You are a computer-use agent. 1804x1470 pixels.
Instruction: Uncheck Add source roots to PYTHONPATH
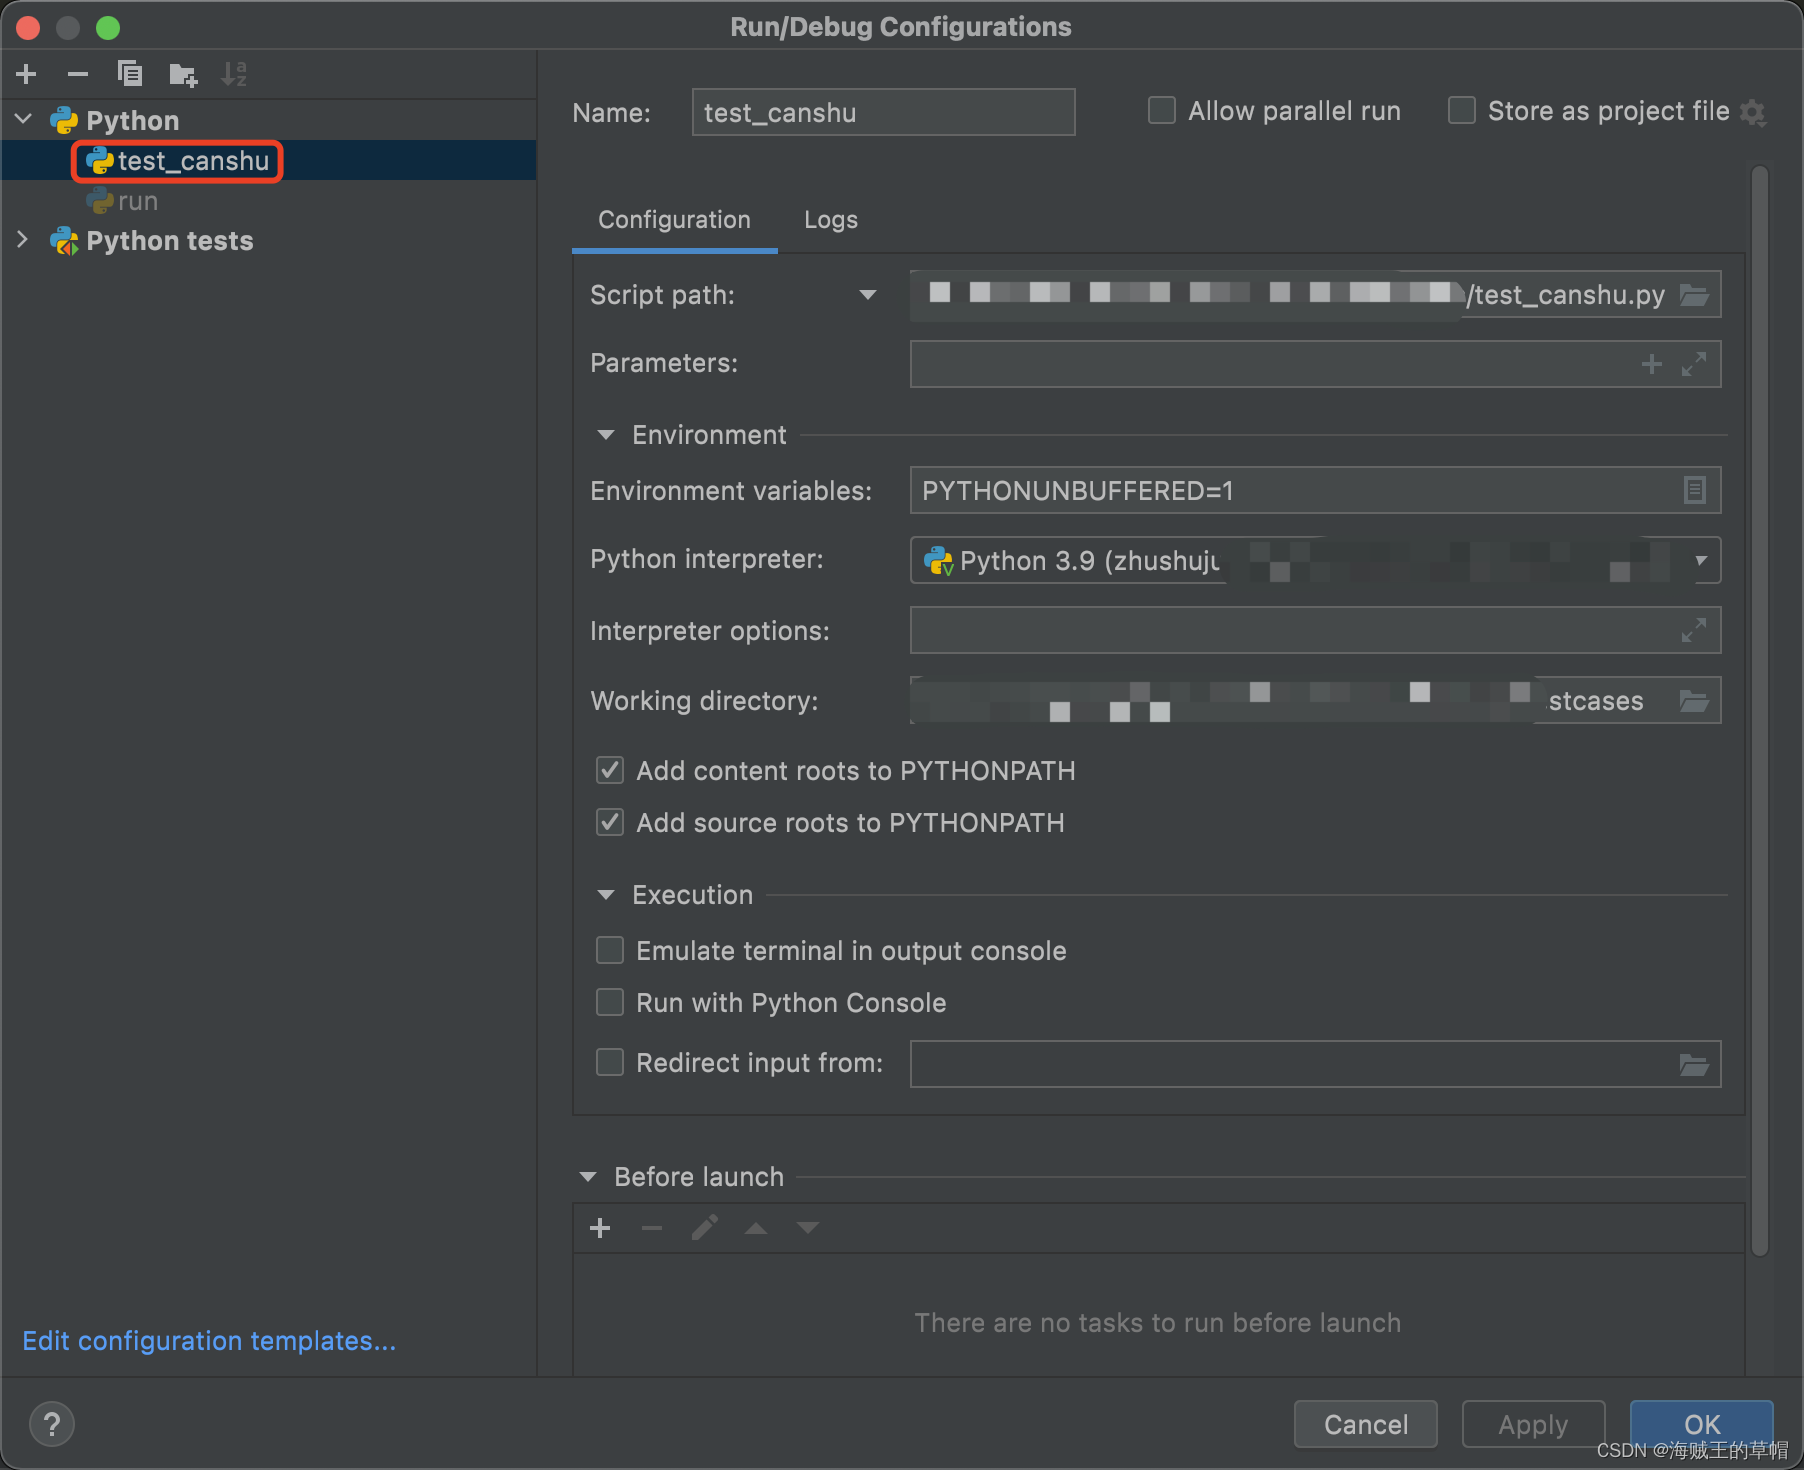point(610,822)
